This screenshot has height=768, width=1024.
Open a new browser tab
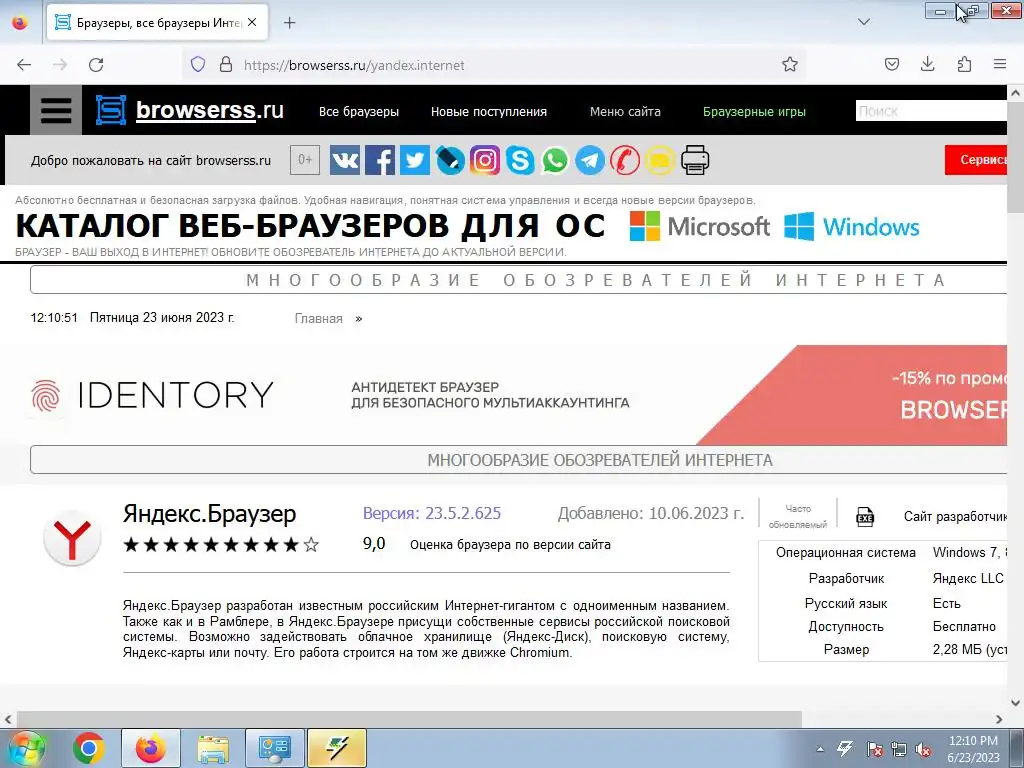click(289, 23)
